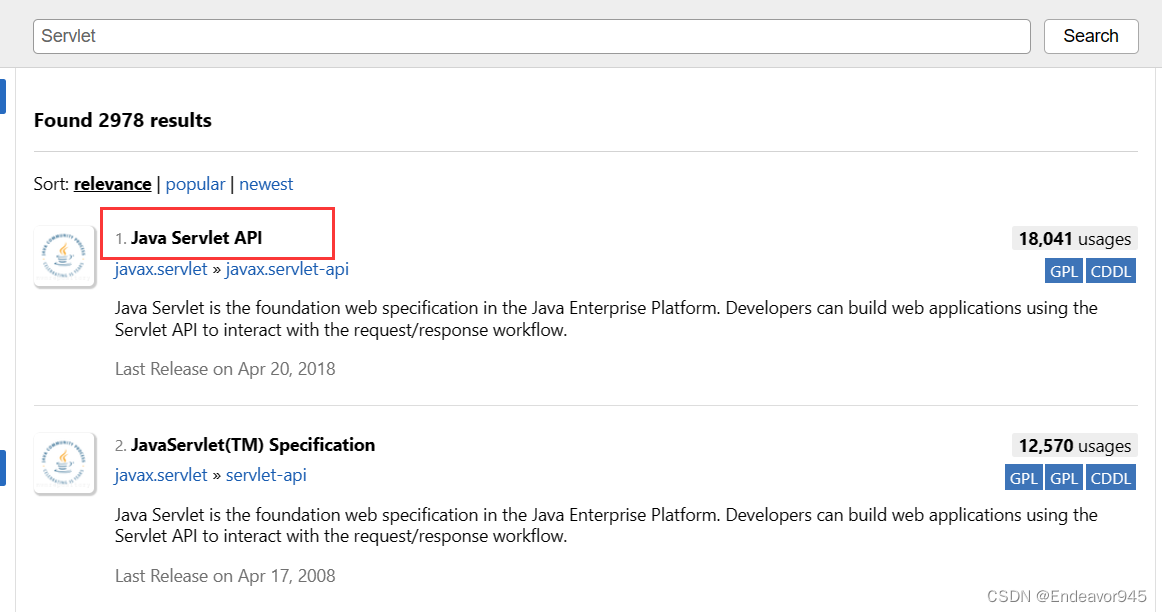1162x612 pixels.
Task: Open the javax.servlet group link in first result
Action: click(161, 269)
